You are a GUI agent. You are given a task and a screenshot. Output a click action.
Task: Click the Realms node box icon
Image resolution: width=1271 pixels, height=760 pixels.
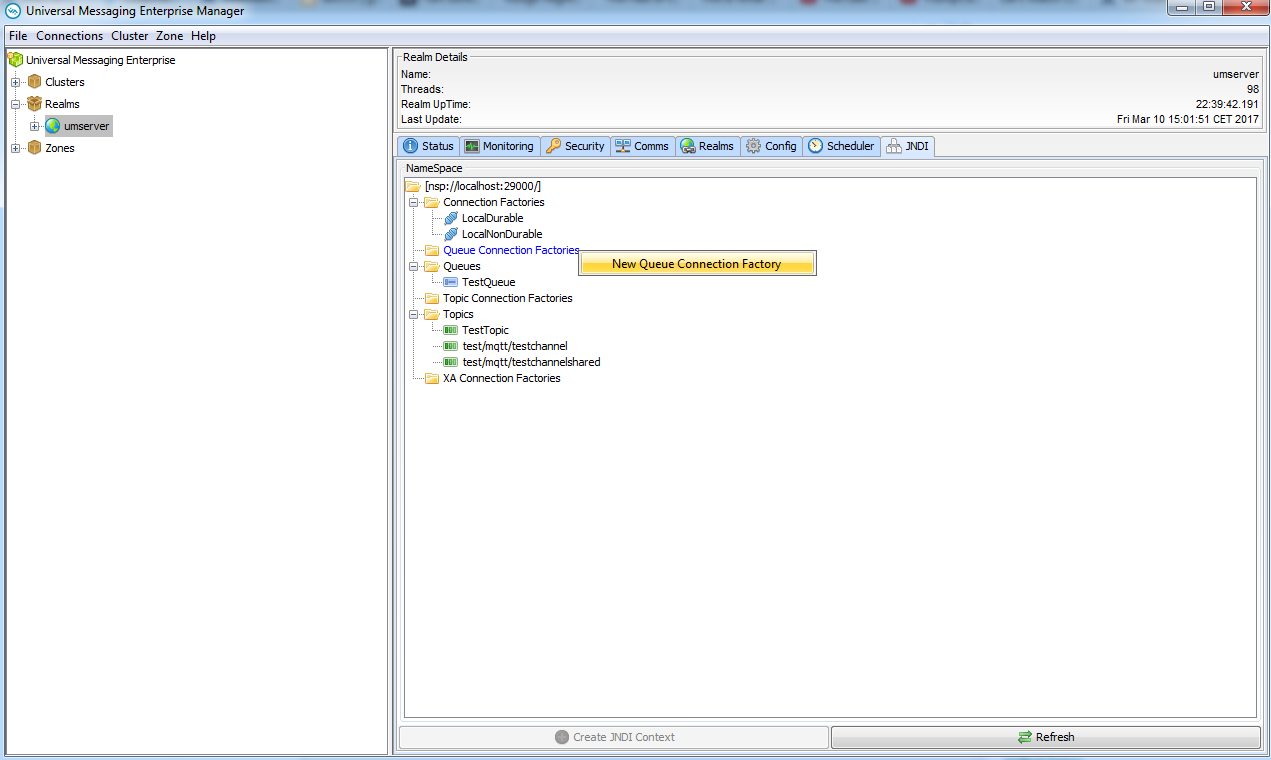tap(35, 104)
